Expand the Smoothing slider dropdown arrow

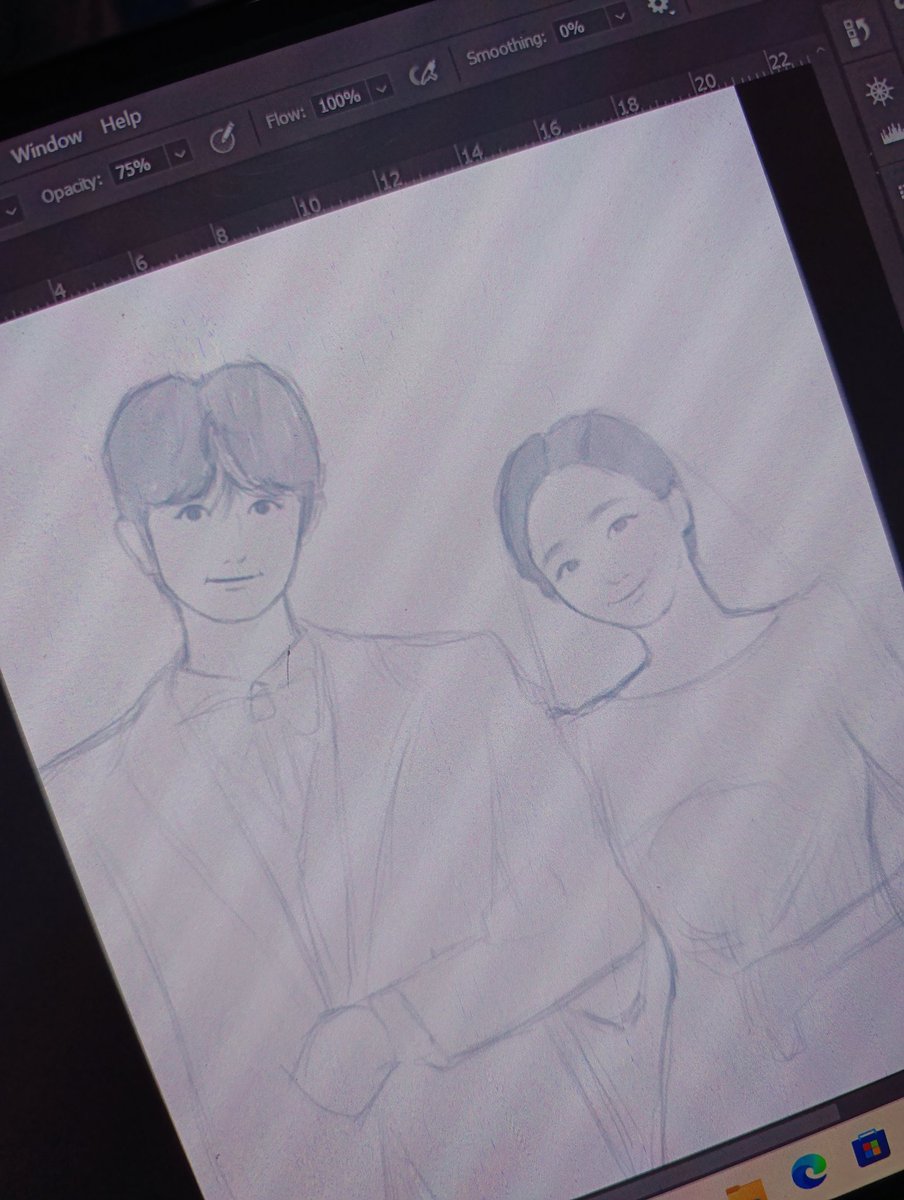click(x=620, y=15)
